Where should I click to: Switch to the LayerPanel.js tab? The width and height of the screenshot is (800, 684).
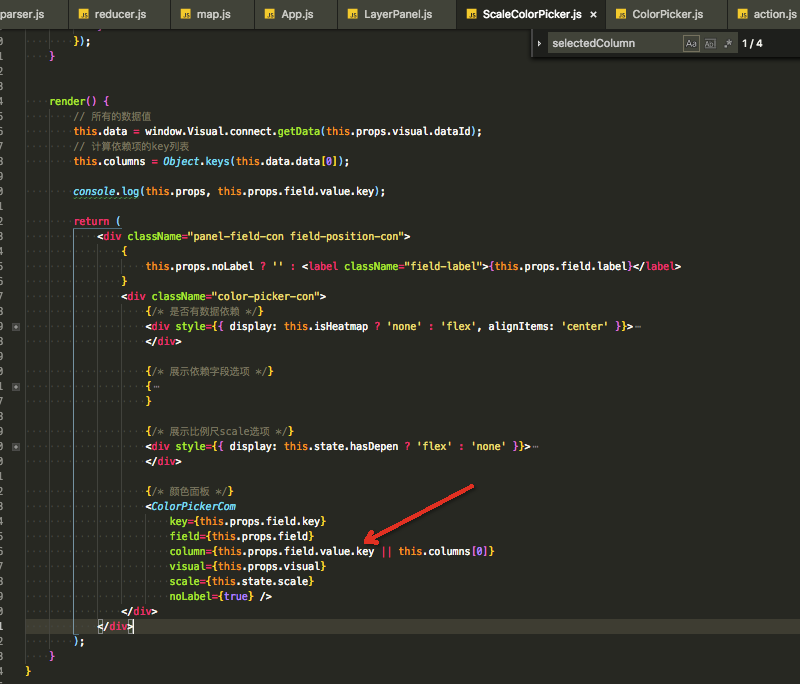click(x=397, y=14)
